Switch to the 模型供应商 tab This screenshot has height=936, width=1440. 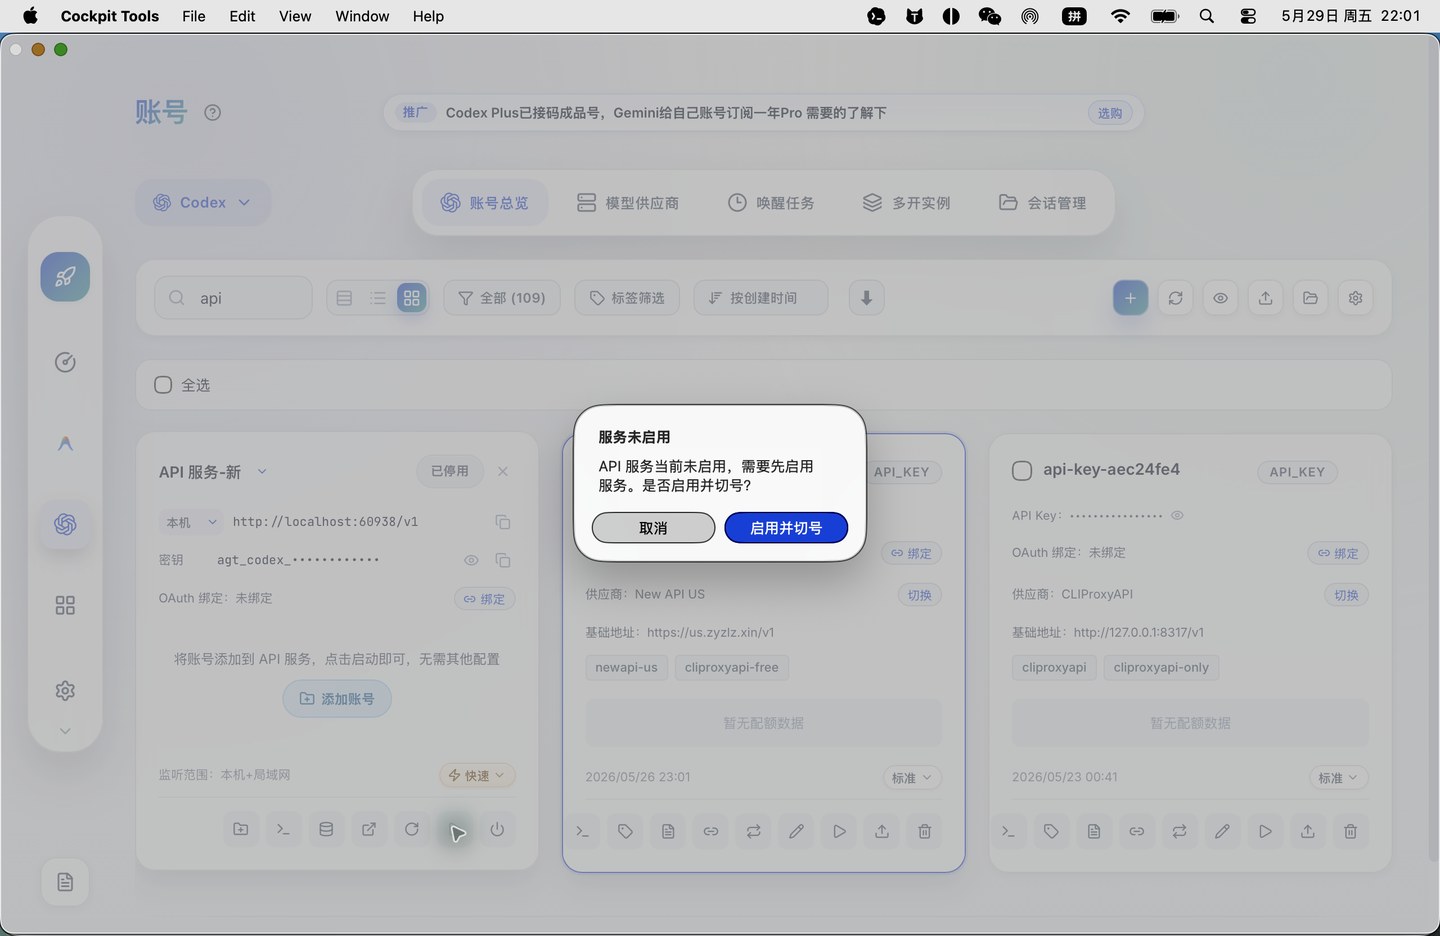[x=628, y=203]
